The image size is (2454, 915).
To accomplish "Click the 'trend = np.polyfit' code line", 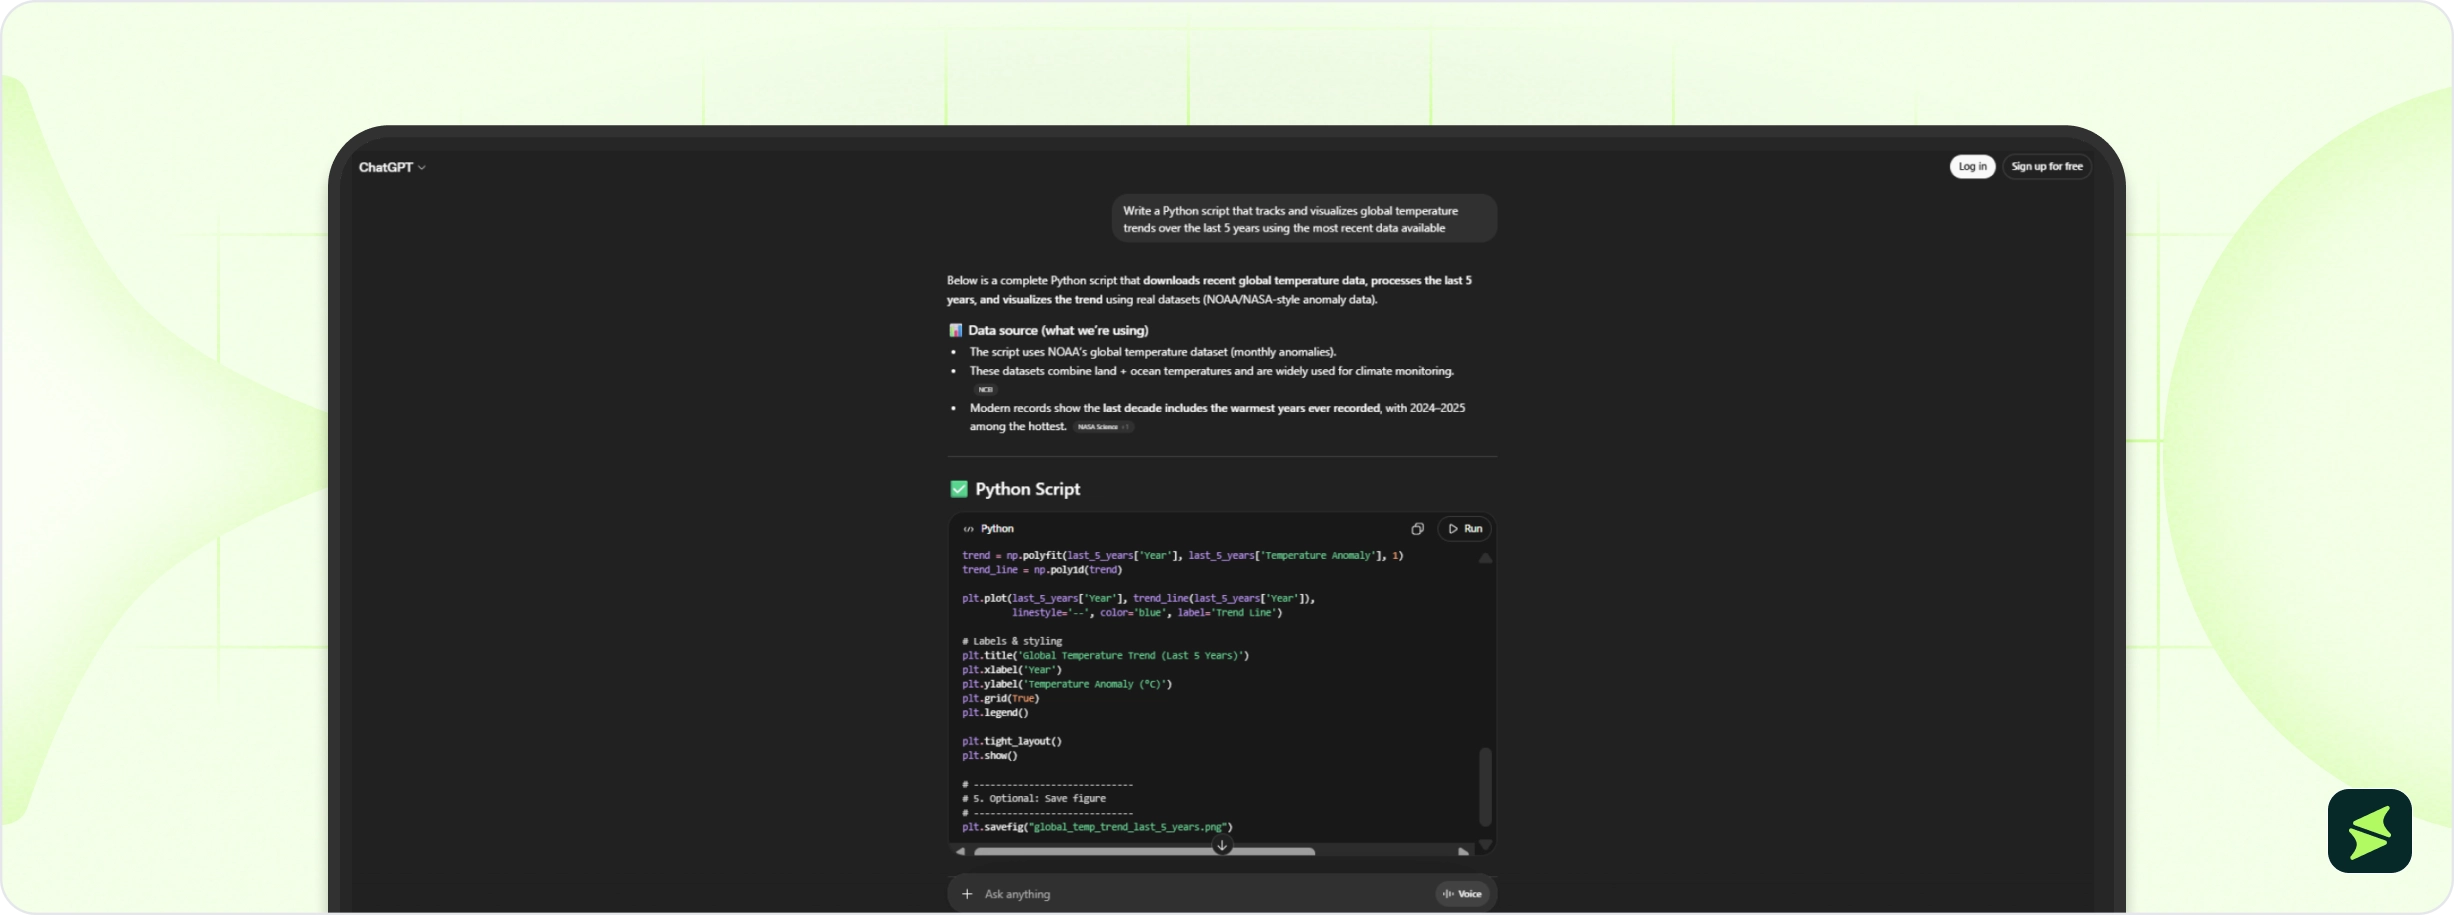I will (x=1183, y=556).
